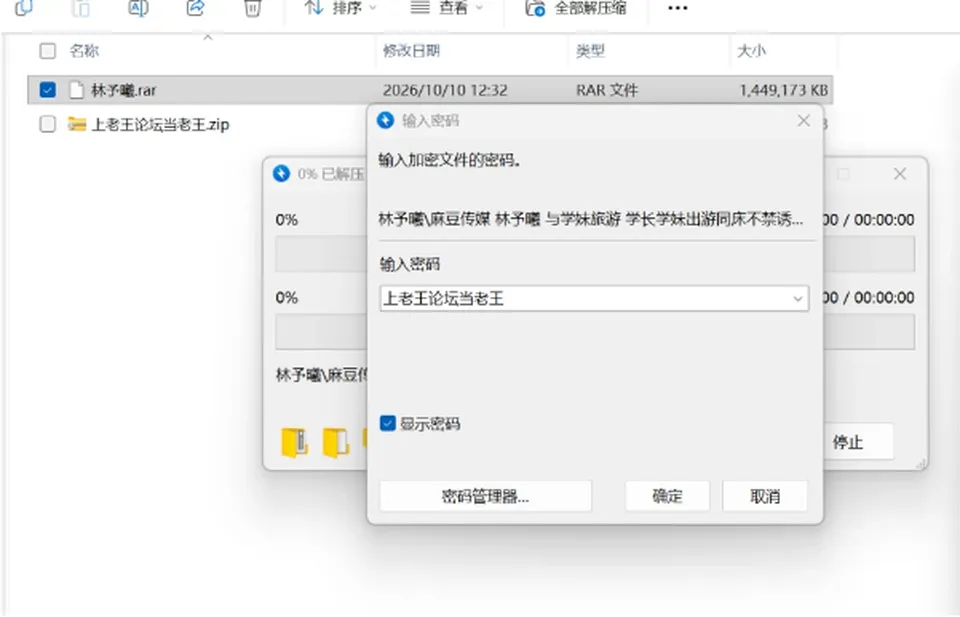Open the three-dots more options menu
The image size is (960, 617).
coord(677,8)
